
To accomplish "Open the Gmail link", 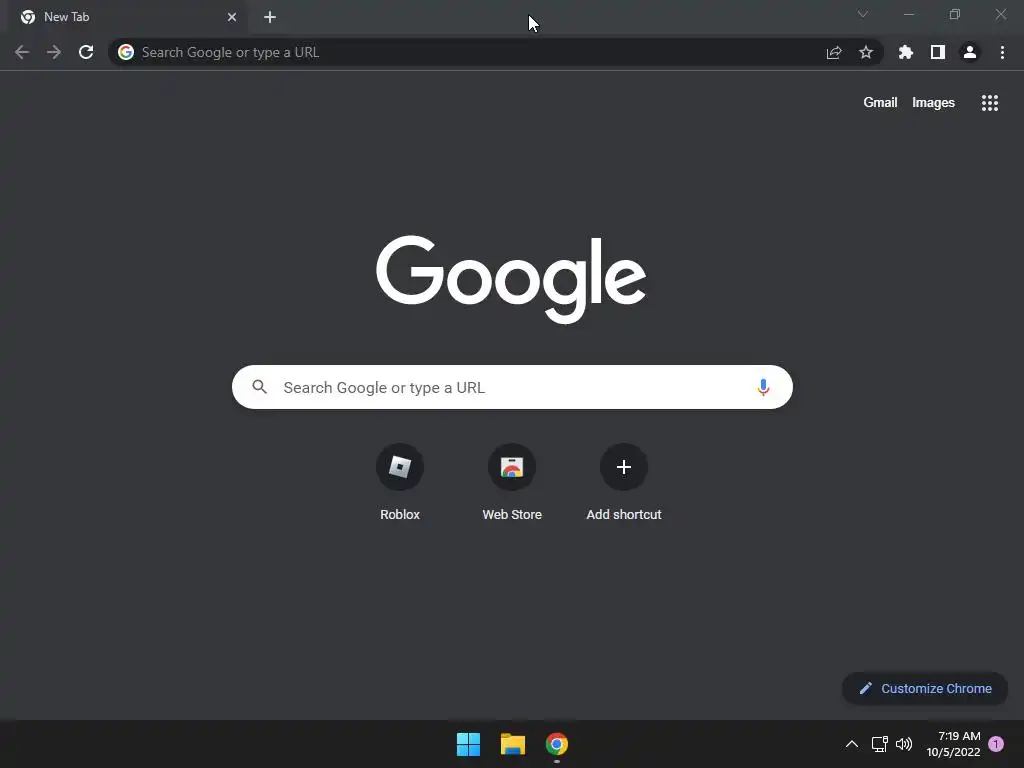I will coord(880,103).
